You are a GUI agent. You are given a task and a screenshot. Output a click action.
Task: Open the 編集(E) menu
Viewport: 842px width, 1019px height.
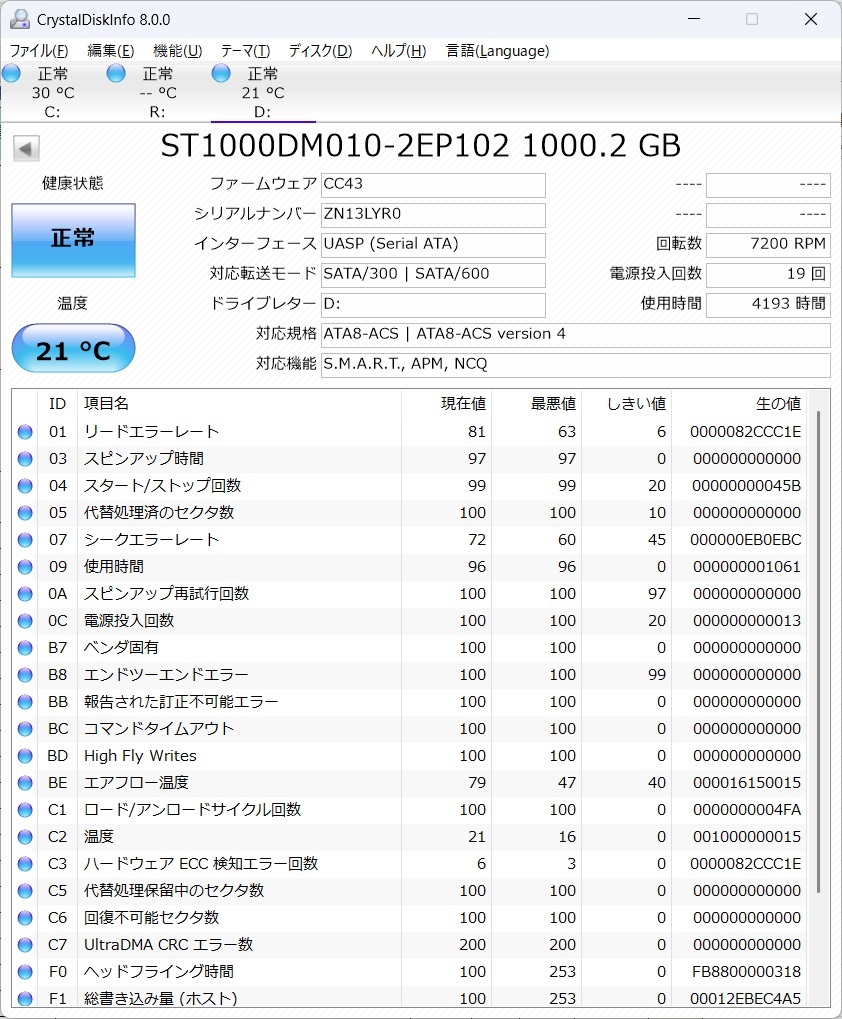pos(110,51)
